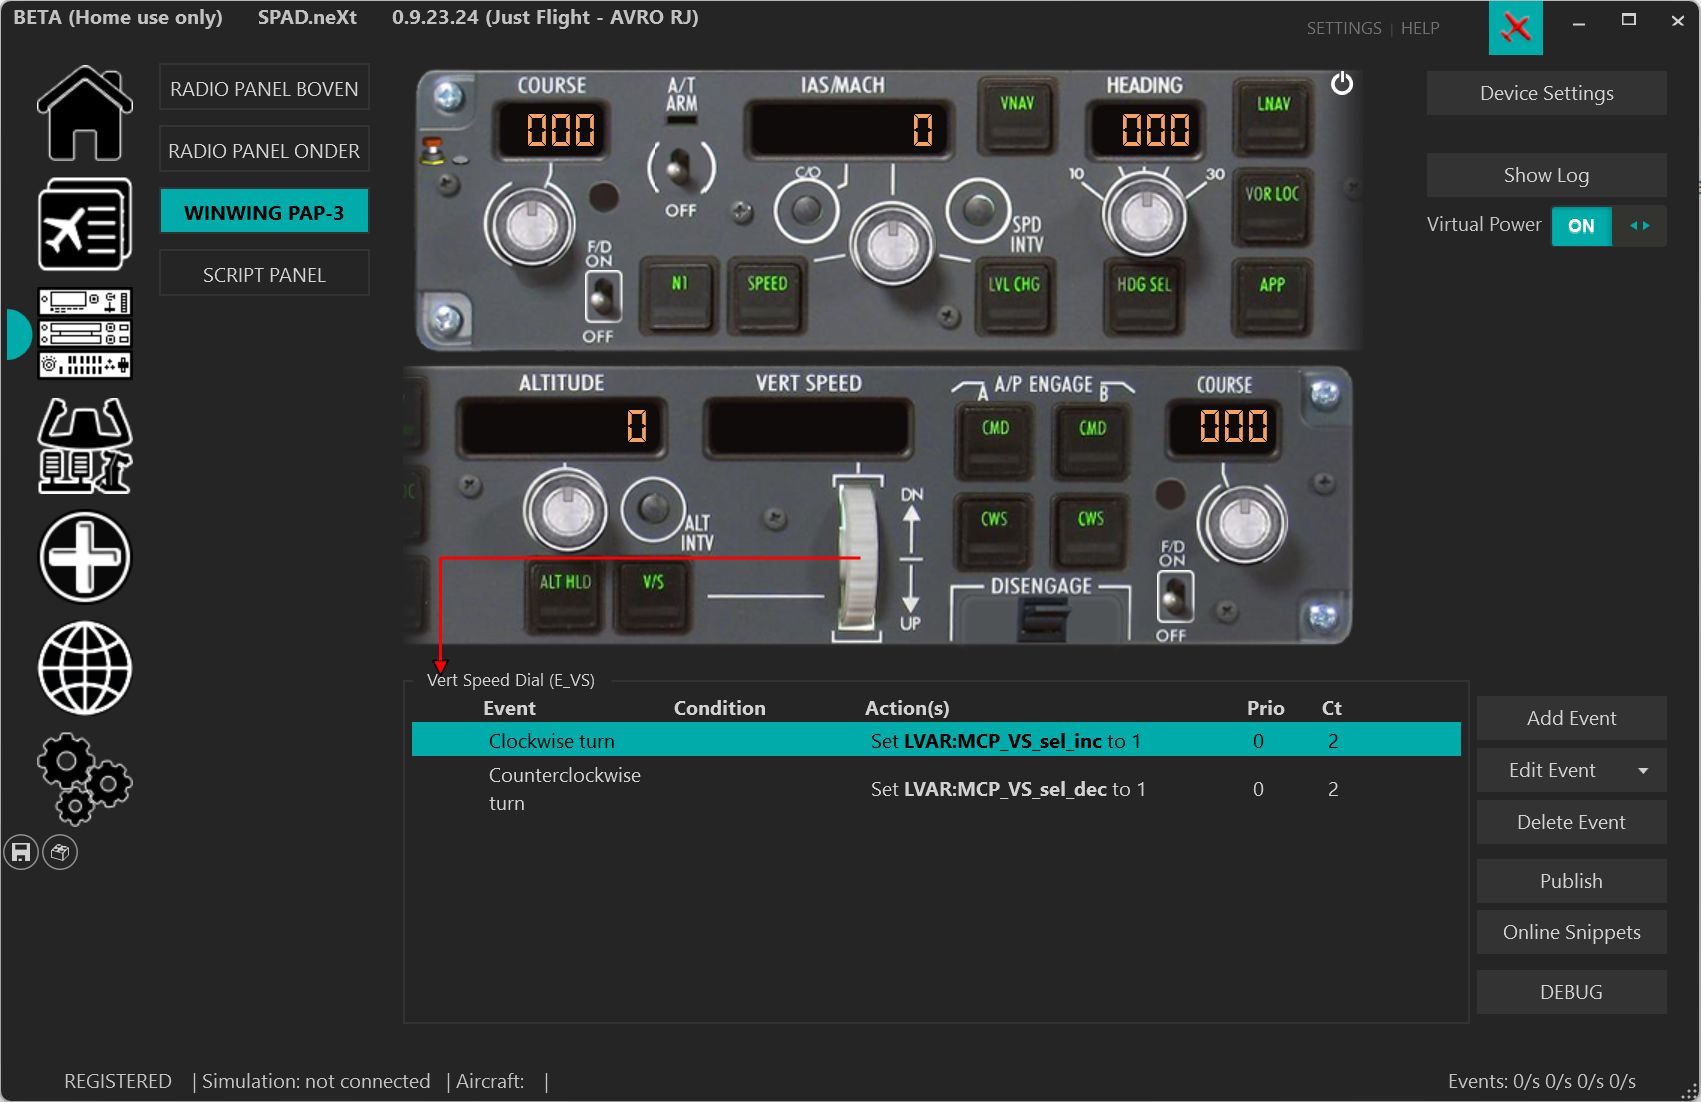
Task: Open the aircraft profiles icon
Action: 85,224
